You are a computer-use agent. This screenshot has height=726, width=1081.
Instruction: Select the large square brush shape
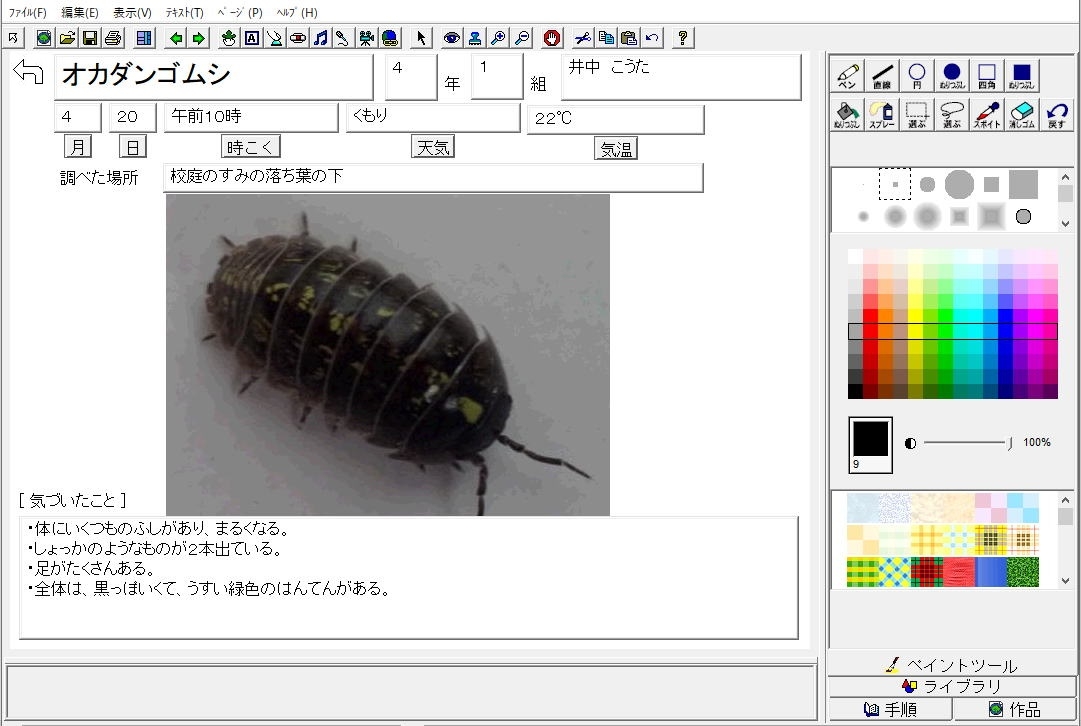point(1022,184)
